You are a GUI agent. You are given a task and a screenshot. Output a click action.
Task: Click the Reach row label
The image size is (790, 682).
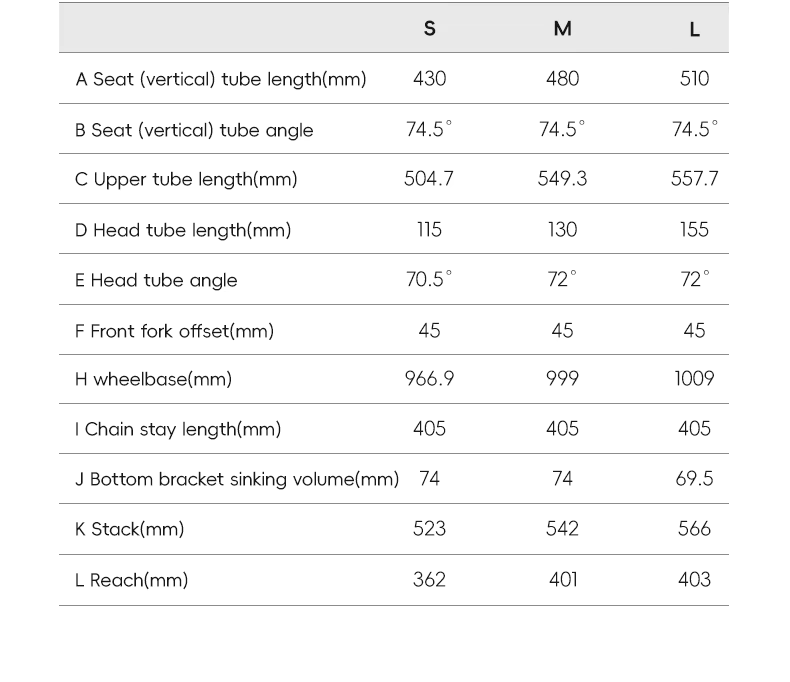(131, 580)
